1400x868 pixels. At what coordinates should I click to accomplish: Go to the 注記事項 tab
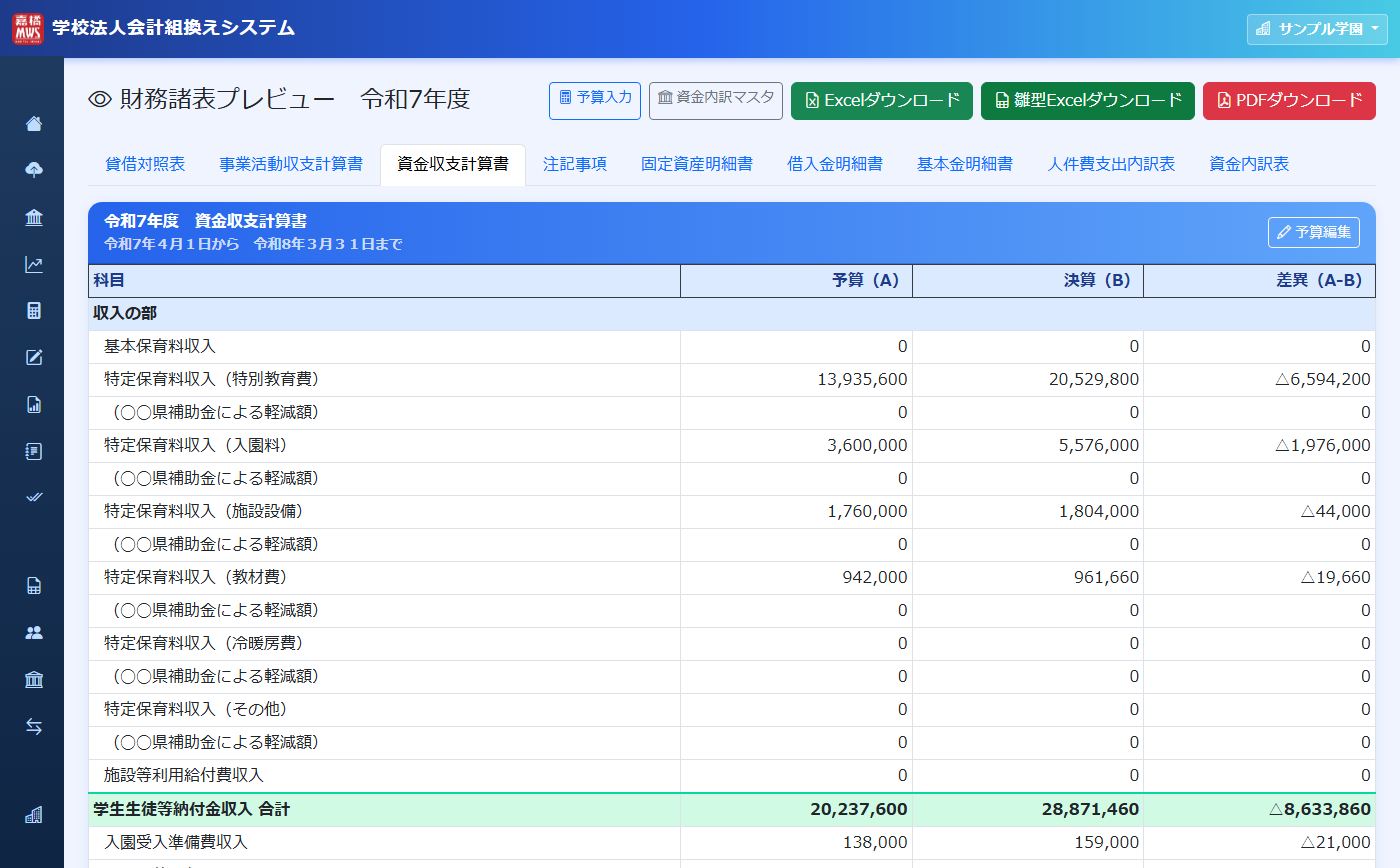(x=575, y=165)
